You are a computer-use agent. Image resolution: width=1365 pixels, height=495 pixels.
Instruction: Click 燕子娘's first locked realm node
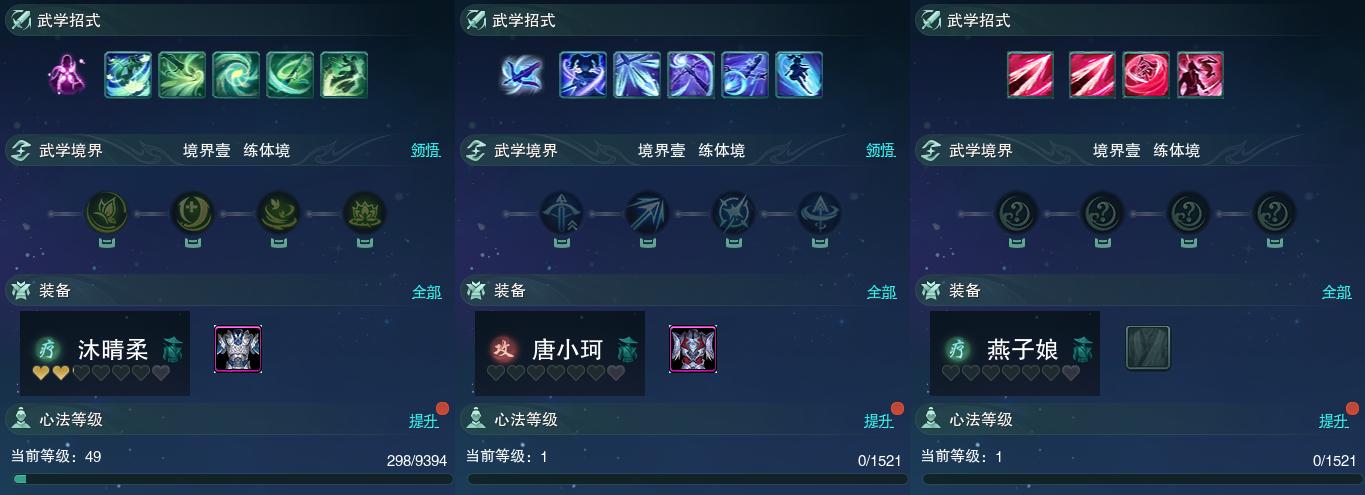[1016, 213]
